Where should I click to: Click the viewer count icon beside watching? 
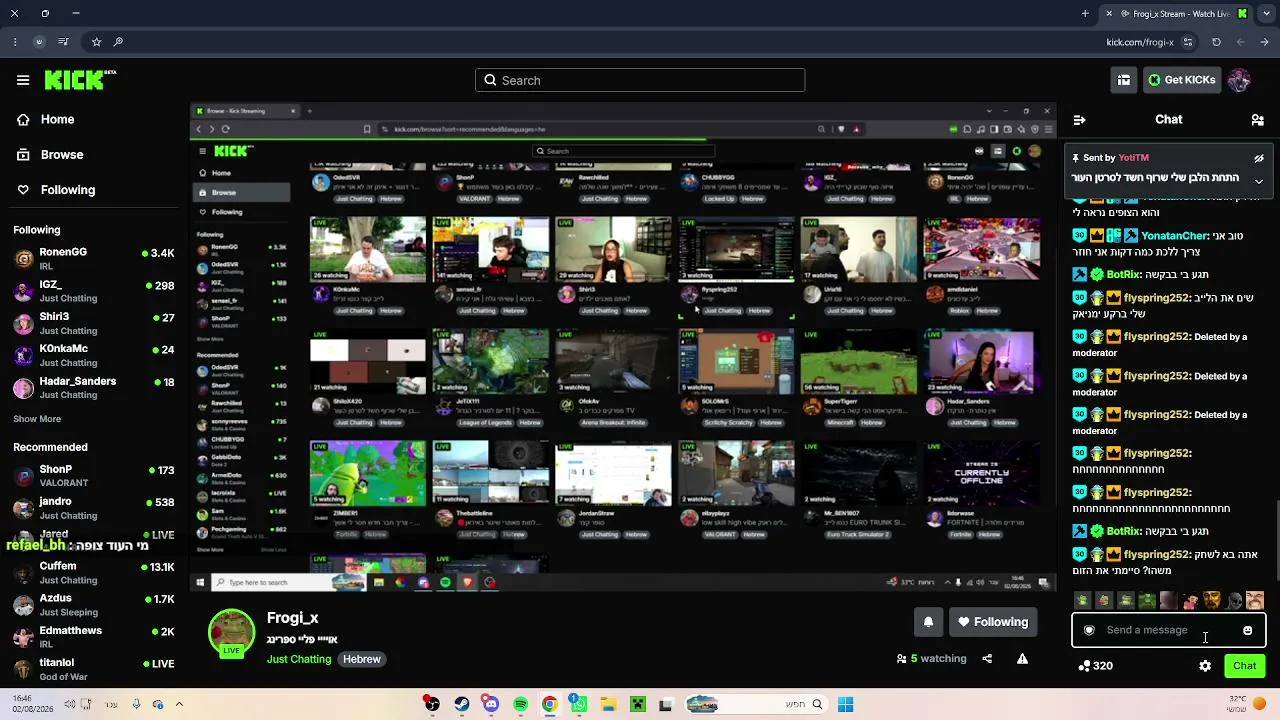[901, 659]
